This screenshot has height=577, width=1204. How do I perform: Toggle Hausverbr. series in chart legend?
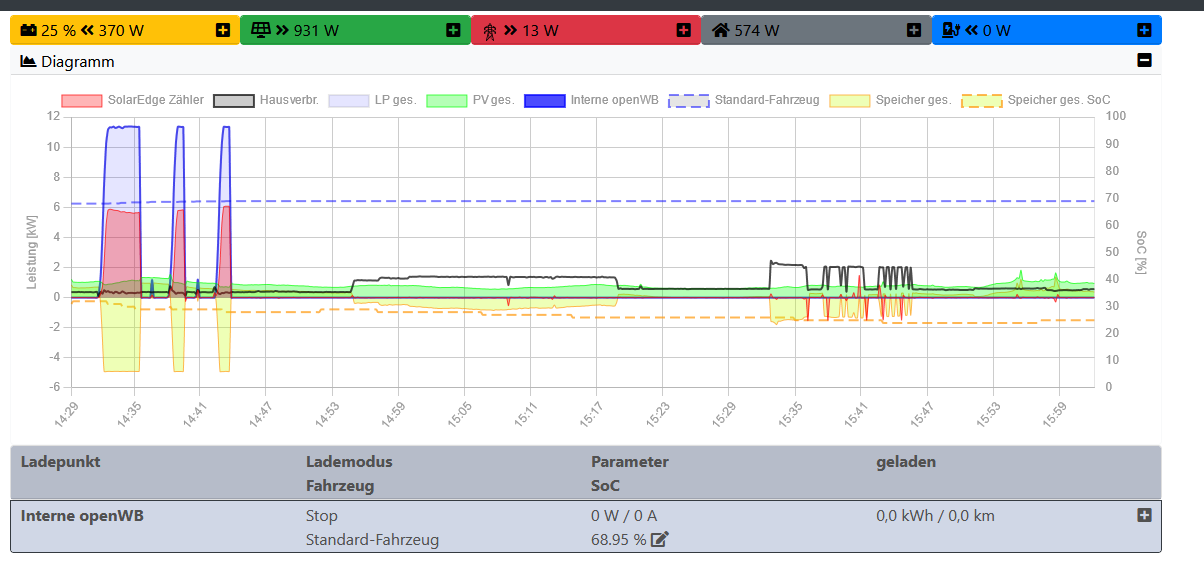[x=266, y=100]
